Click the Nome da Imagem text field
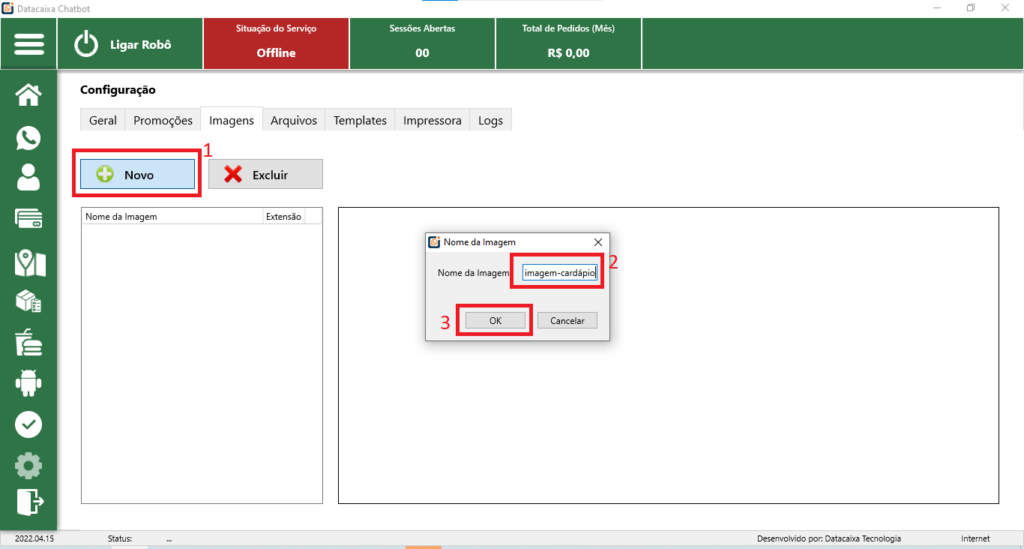The width and height of the screenshot is (1024, 549). (x=559, y=272)
